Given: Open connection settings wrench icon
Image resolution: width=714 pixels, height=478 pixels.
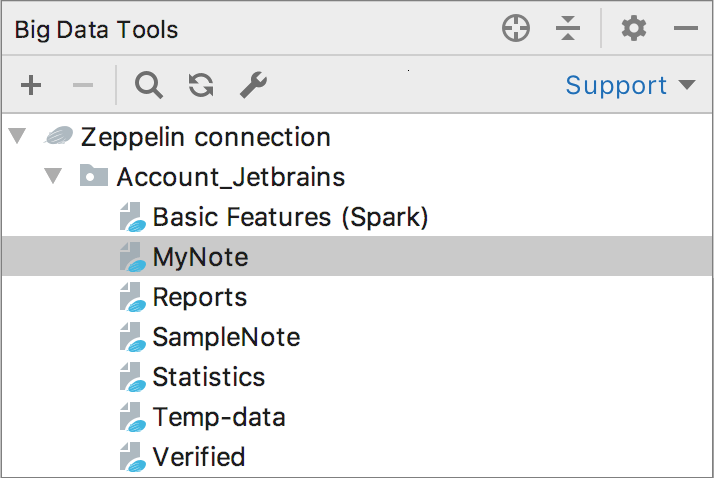Looking at the screenshot, I should tap(253, 86).
